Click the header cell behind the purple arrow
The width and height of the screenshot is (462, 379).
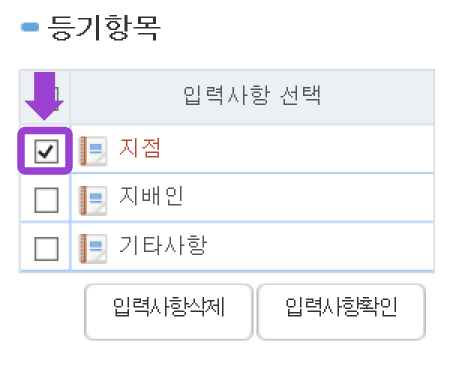pos(45,97)
